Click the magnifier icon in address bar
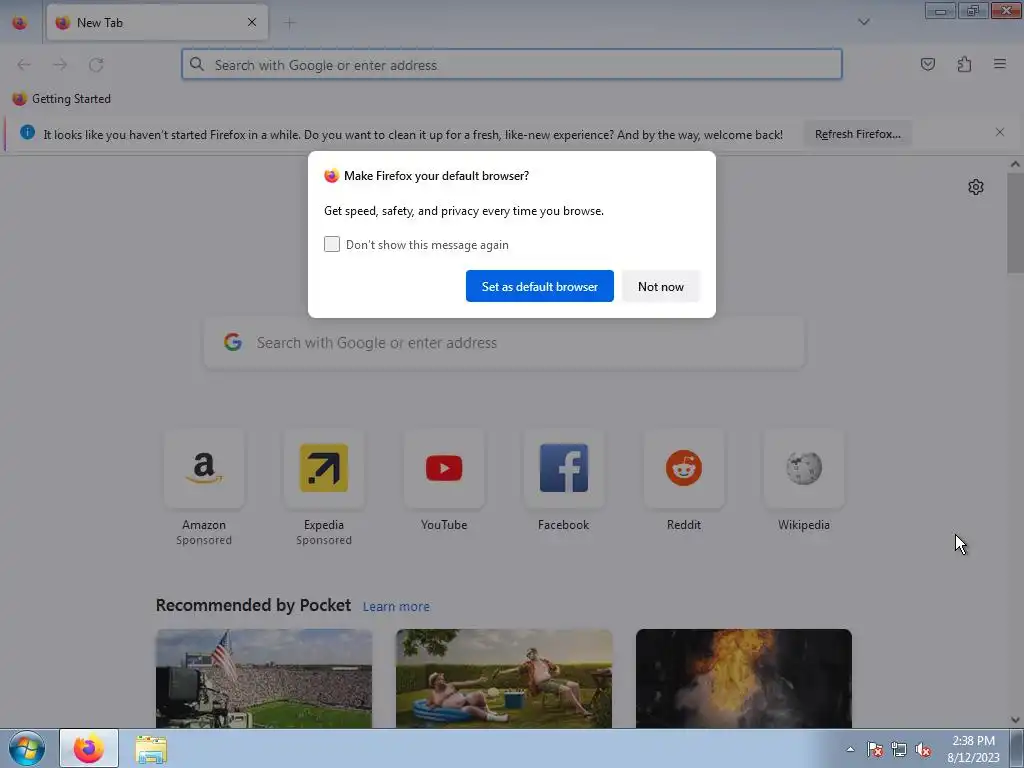The width and height of the screenshot is (1024, 768). pyautogui.click(x=197, y=64)
